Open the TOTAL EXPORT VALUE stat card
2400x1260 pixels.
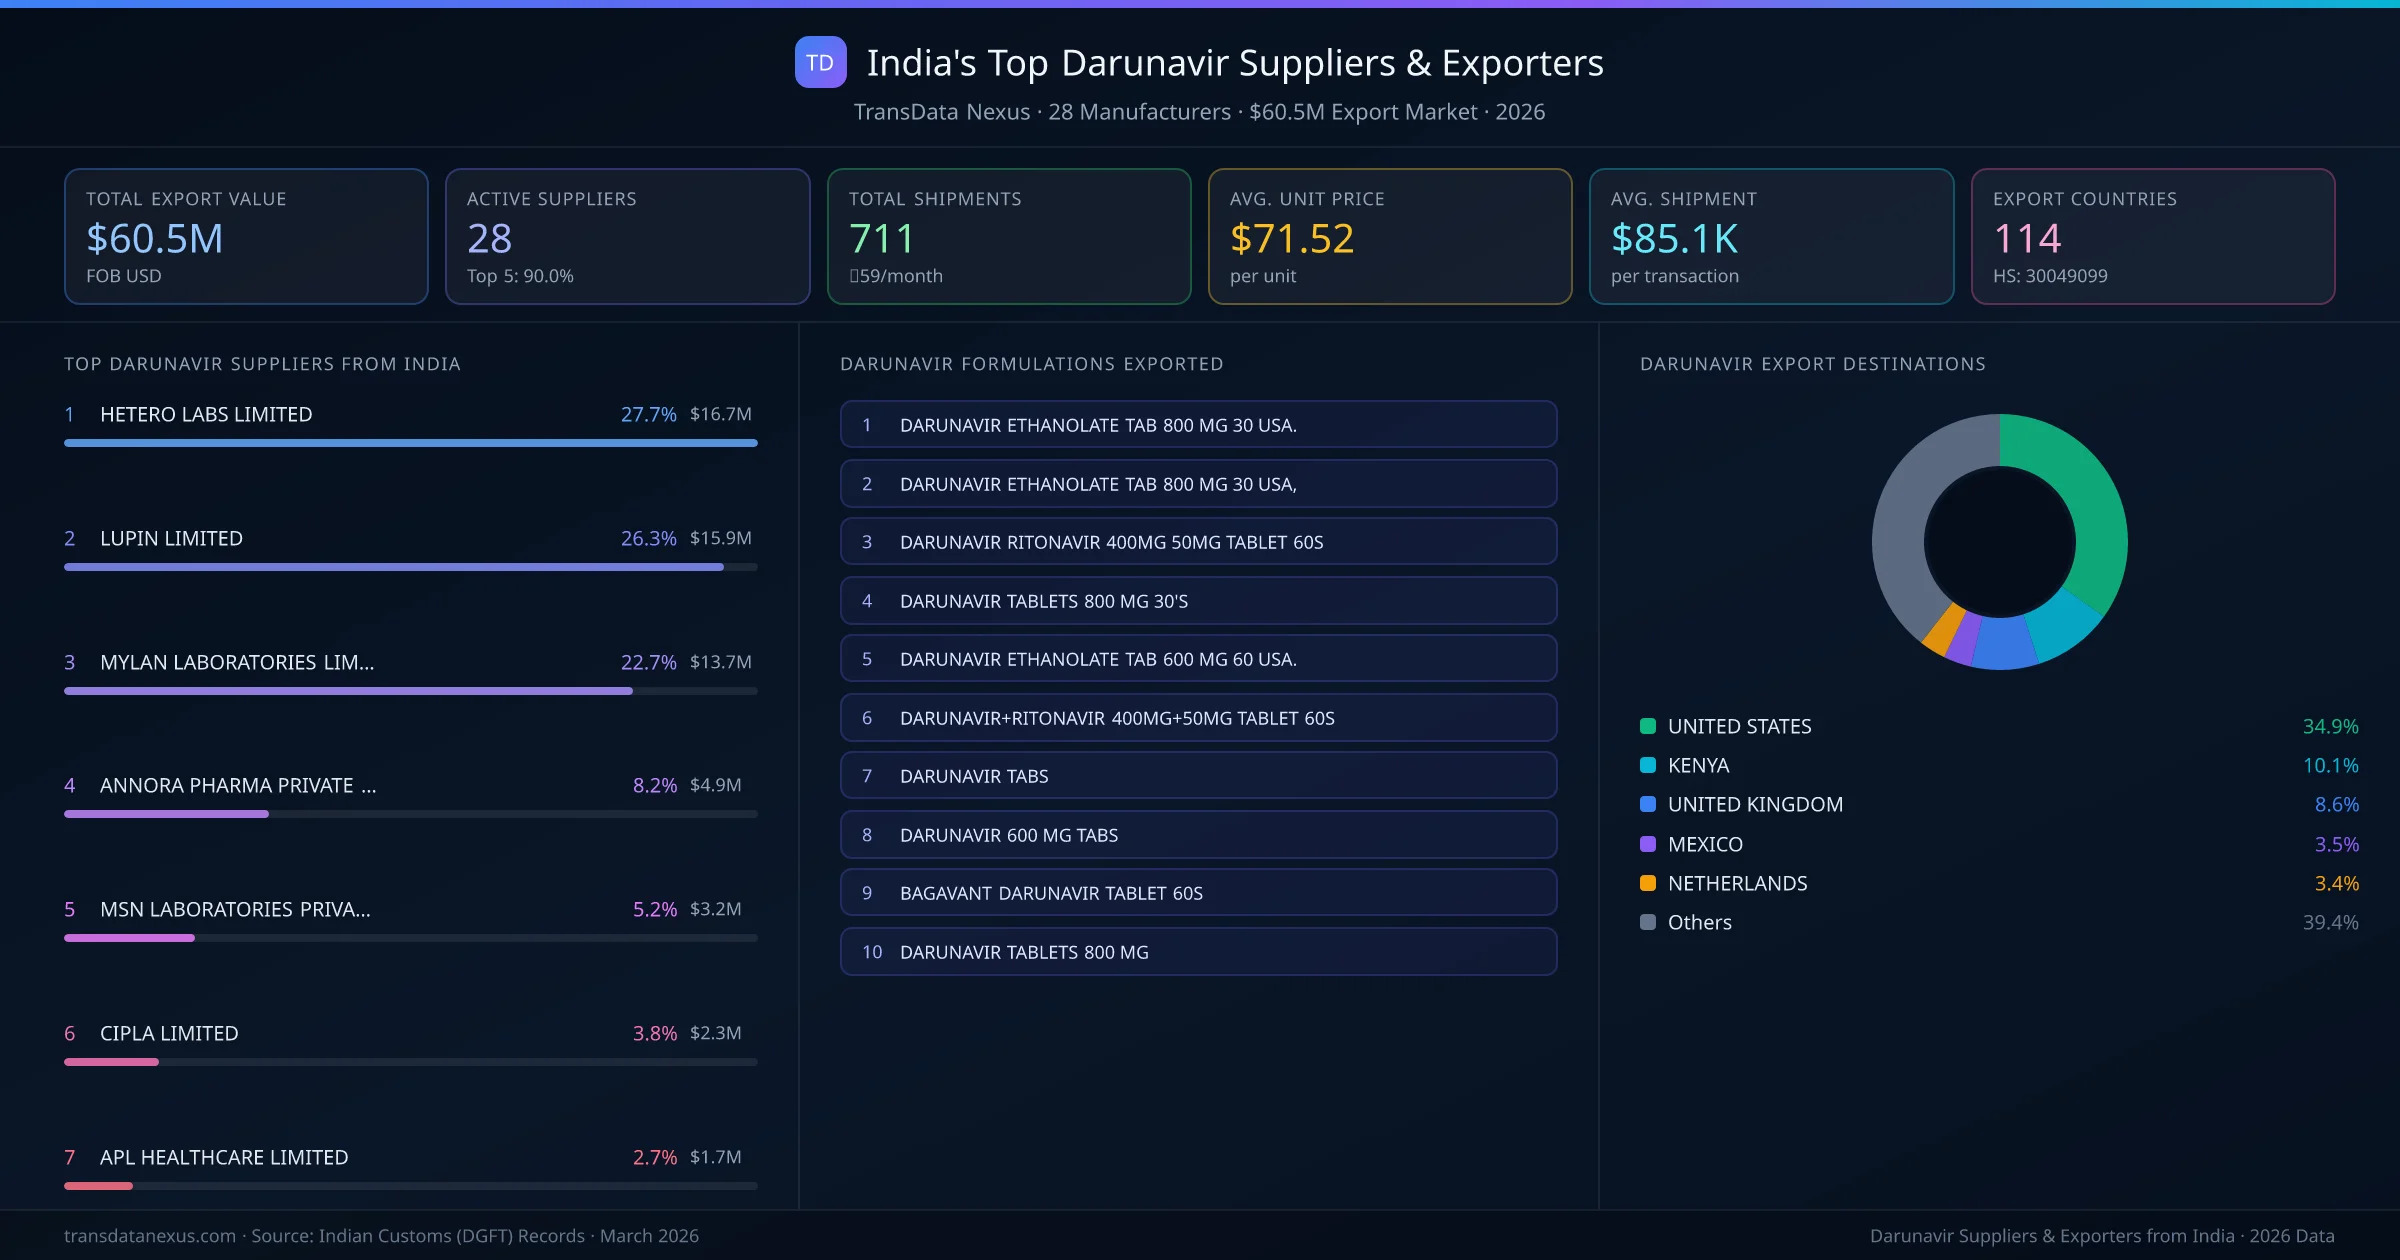246,236
